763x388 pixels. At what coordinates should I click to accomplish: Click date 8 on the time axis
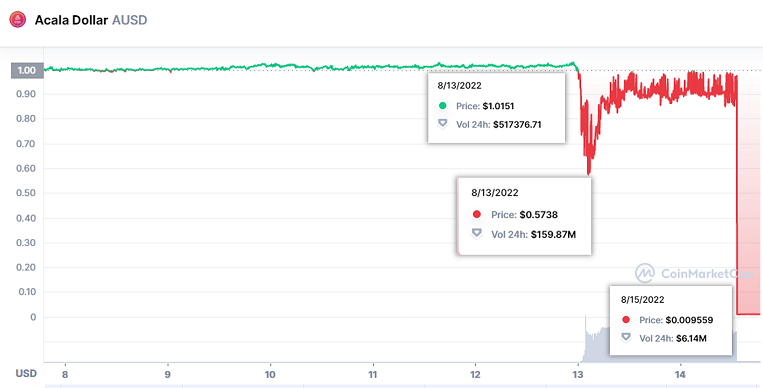click(65, 374)
